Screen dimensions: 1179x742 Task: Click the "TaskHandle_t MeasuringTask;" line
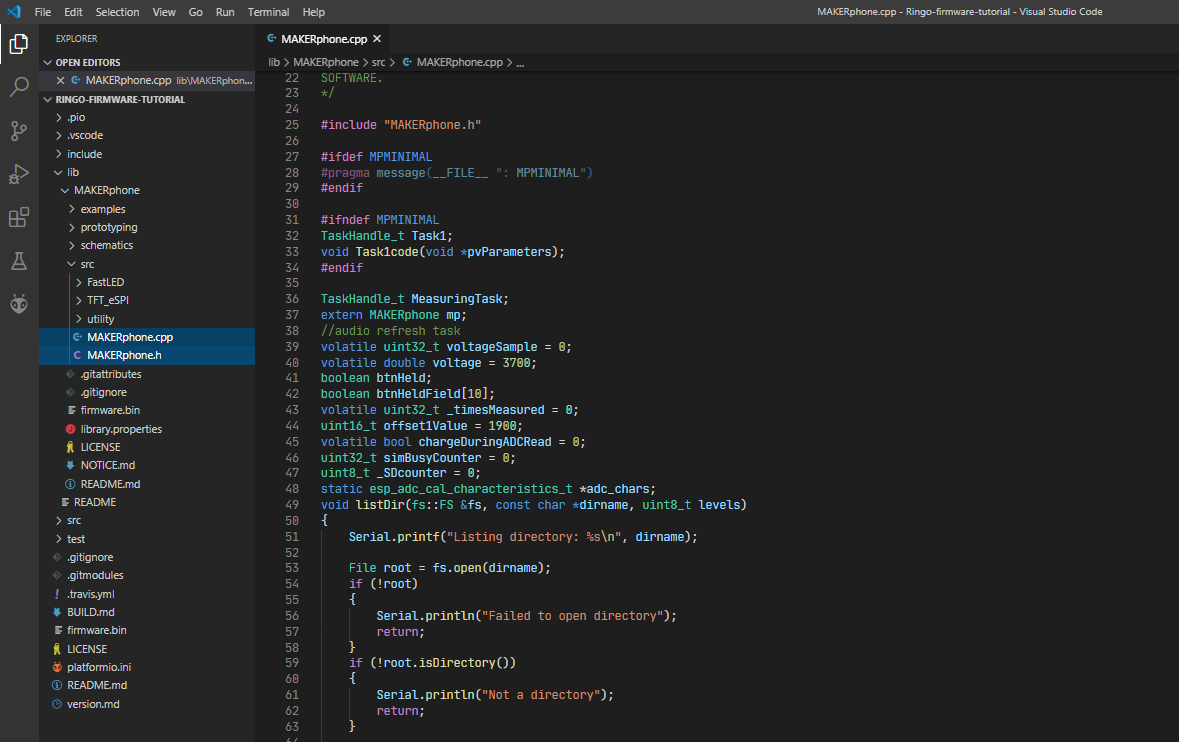point(414,299)
